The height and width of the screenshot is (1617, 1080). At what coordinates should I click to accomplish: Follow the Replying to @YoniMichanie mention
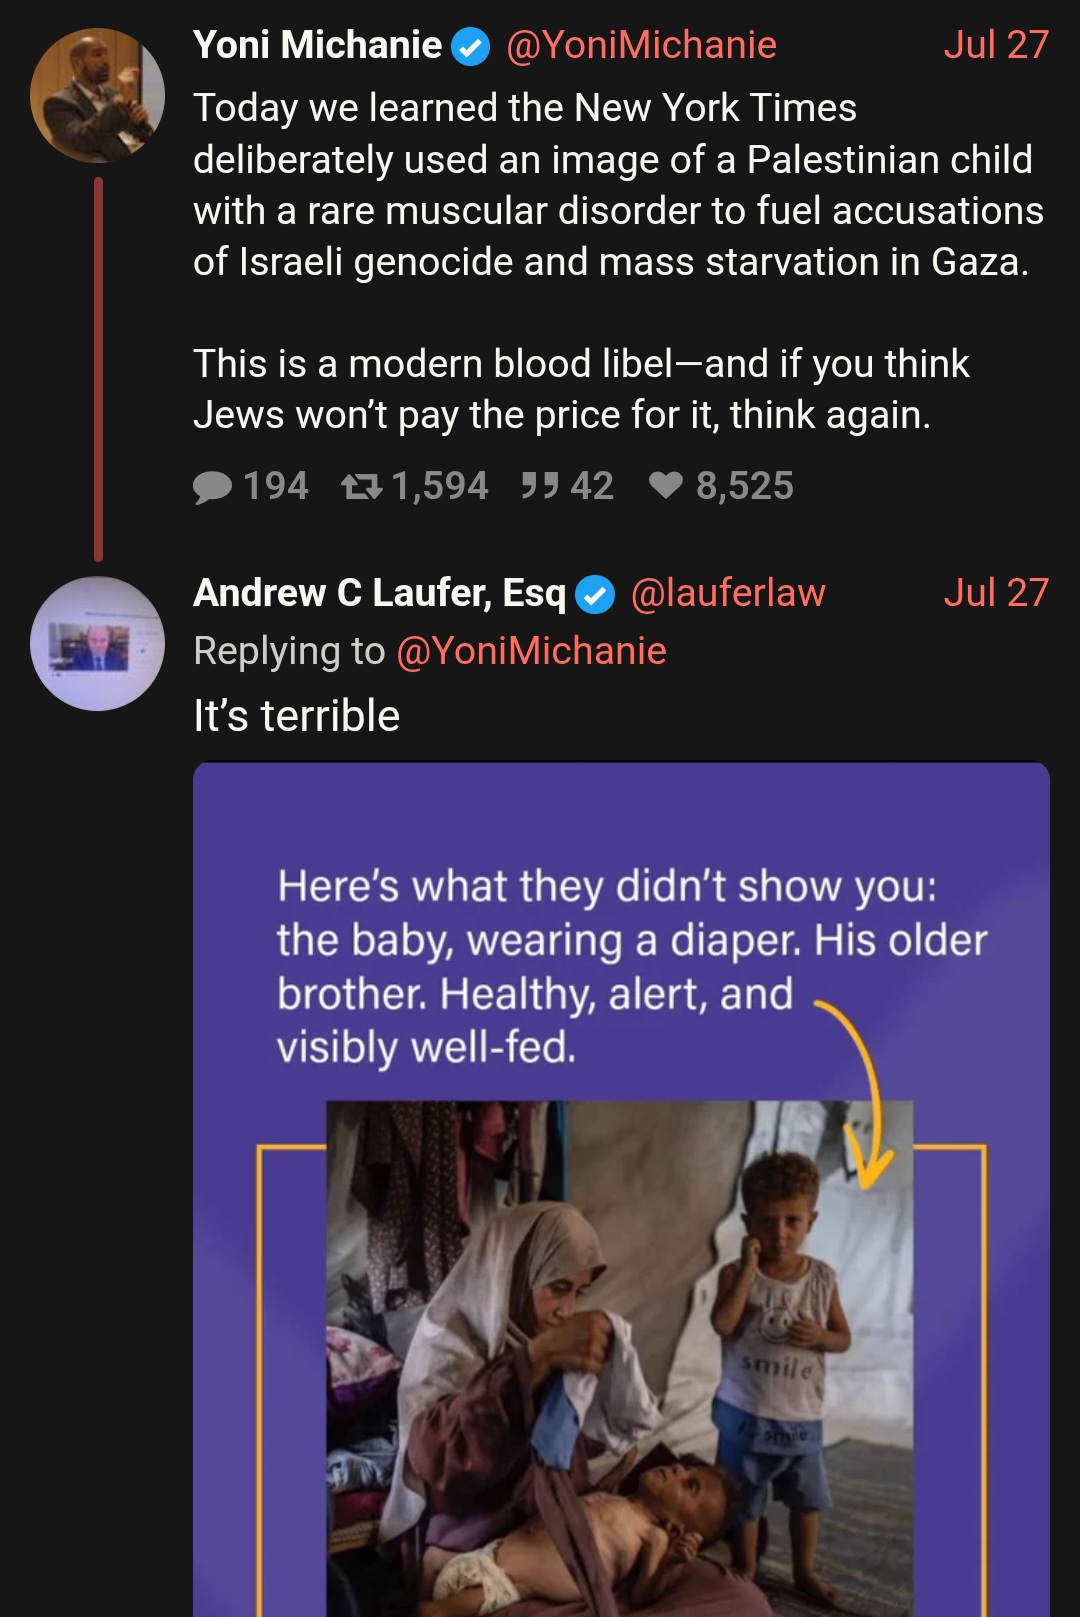pyautogui.click(x=531, y=651)
